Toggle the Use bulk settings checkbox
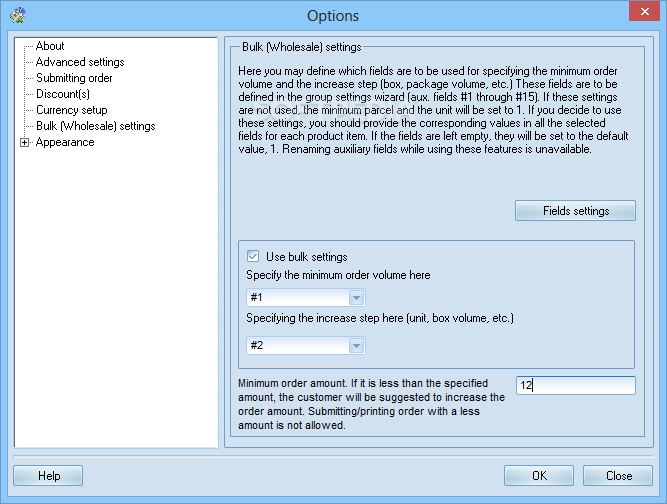 click(253, 256)
